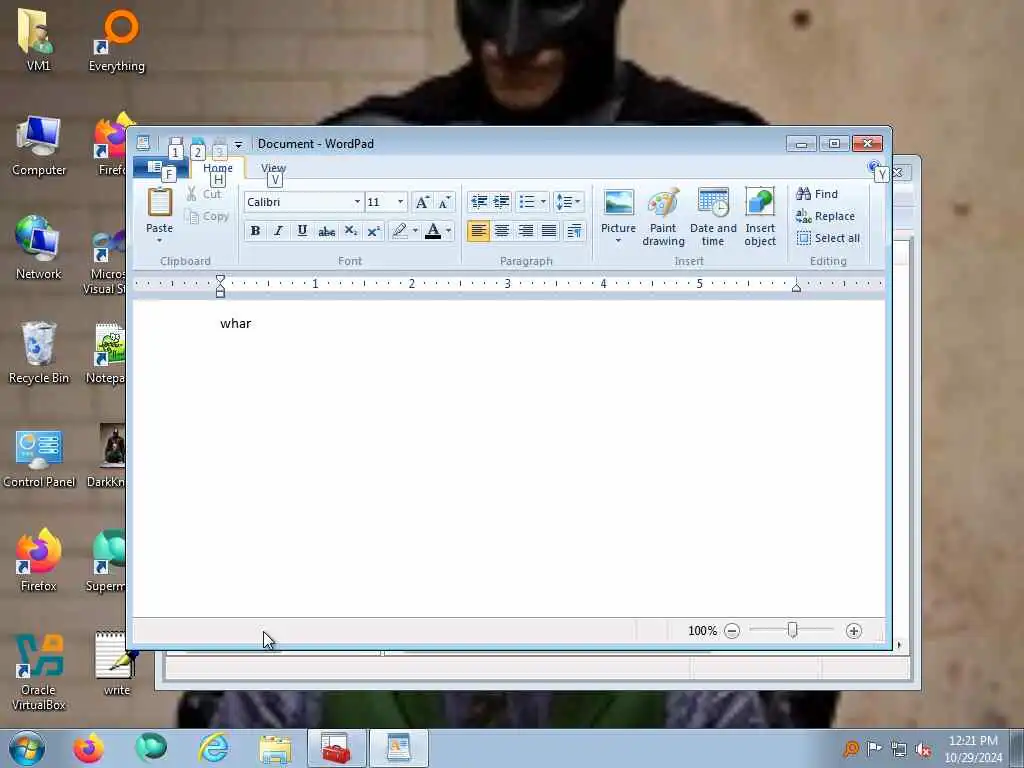Click the volume icon in system tray
The width and height of the screenshot is (1024, 768).
tap(923, 749)
